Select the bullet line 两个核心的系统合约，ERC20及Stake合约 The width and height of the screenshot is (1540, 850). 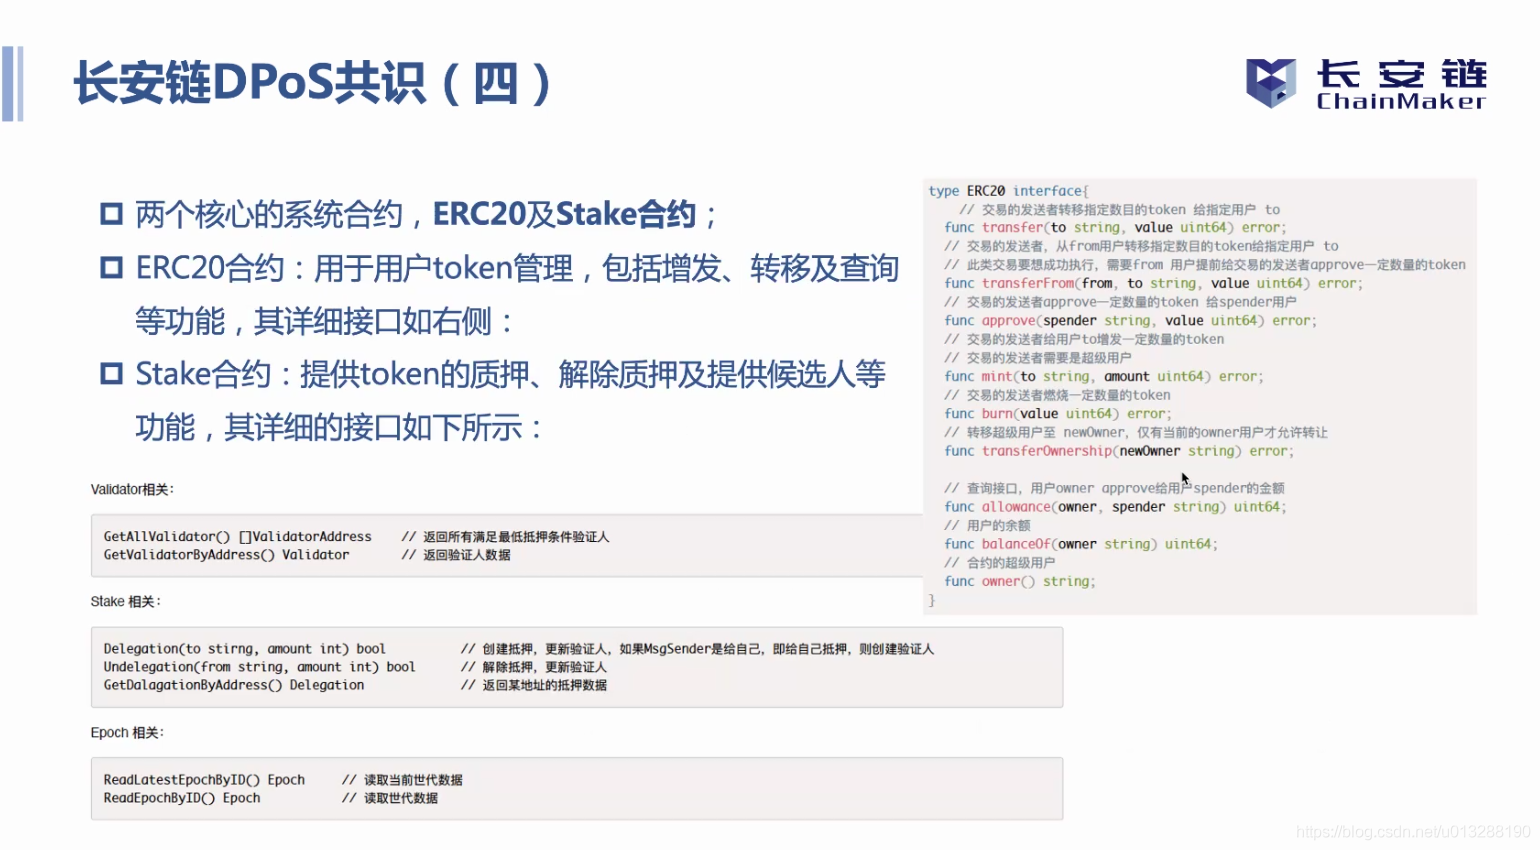tap(410, 214)
